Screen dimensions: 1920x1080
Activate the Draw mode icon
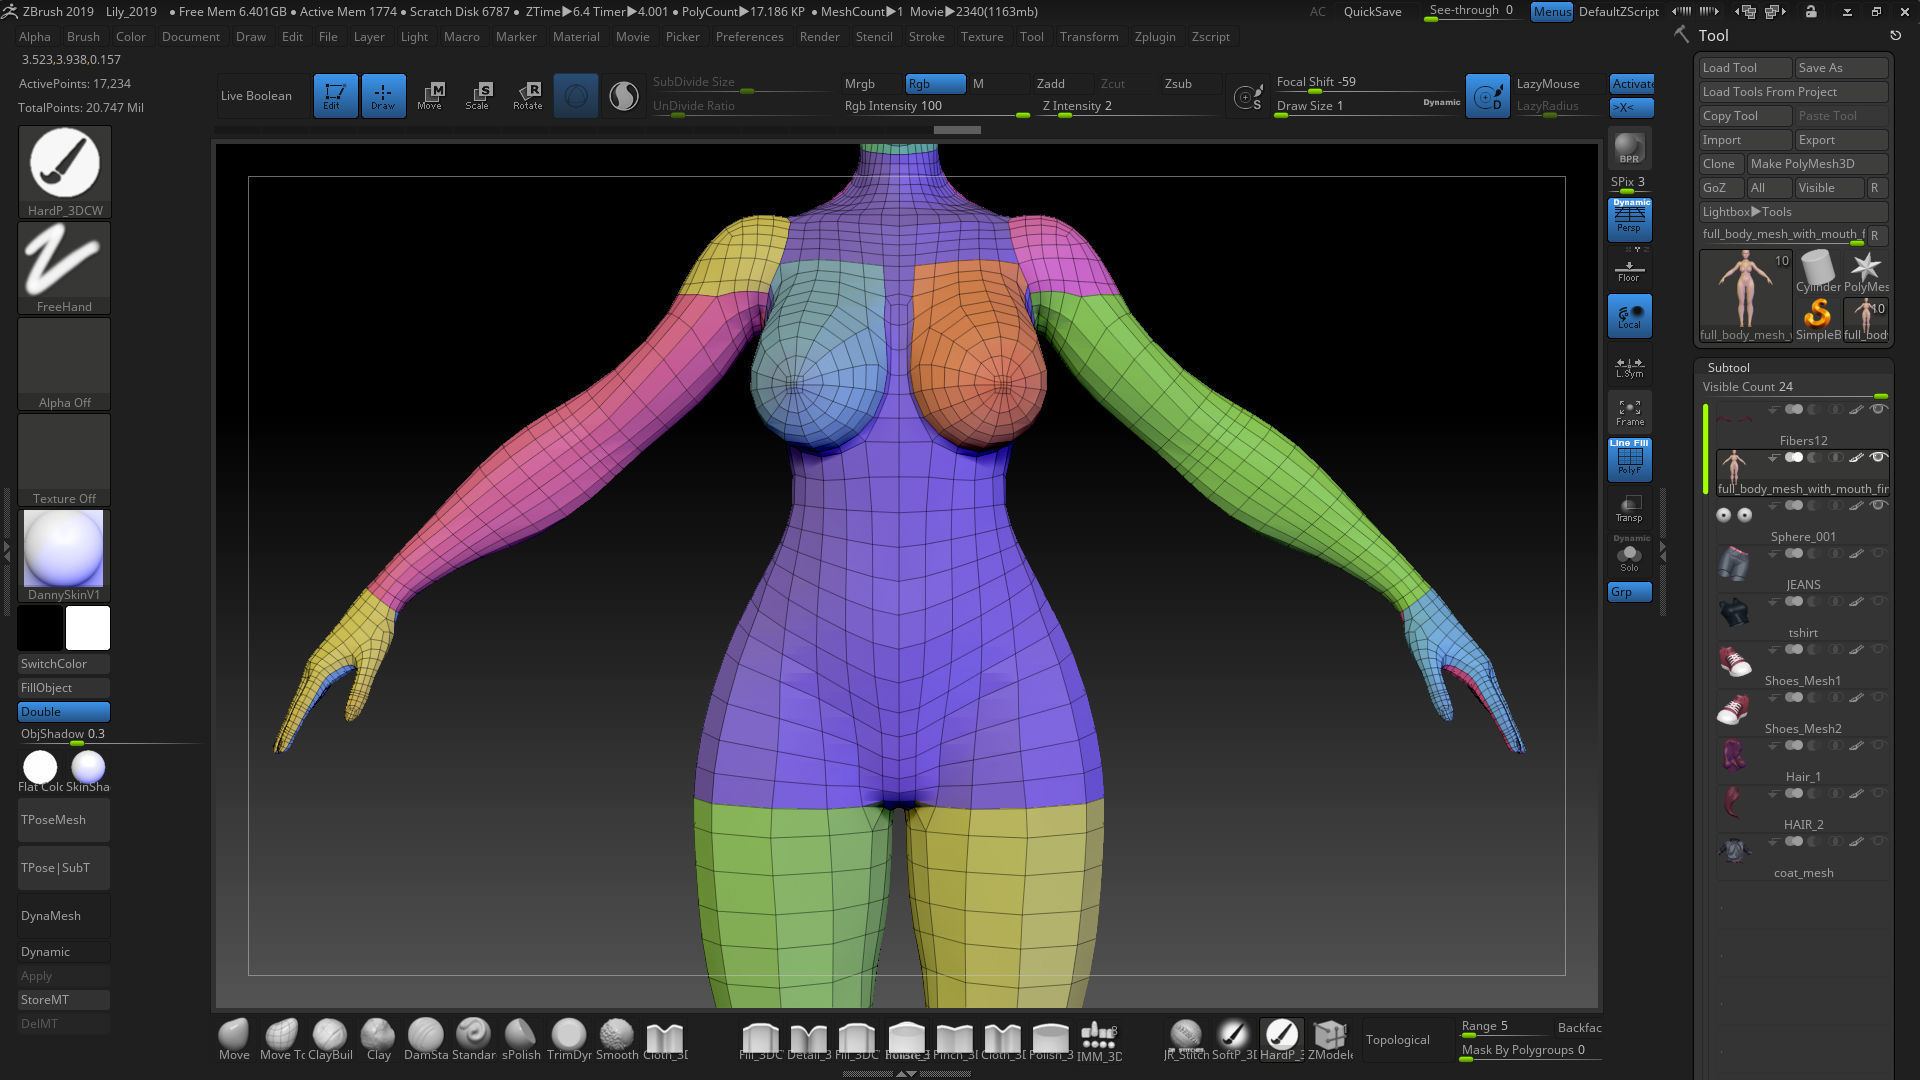[383, 96]
